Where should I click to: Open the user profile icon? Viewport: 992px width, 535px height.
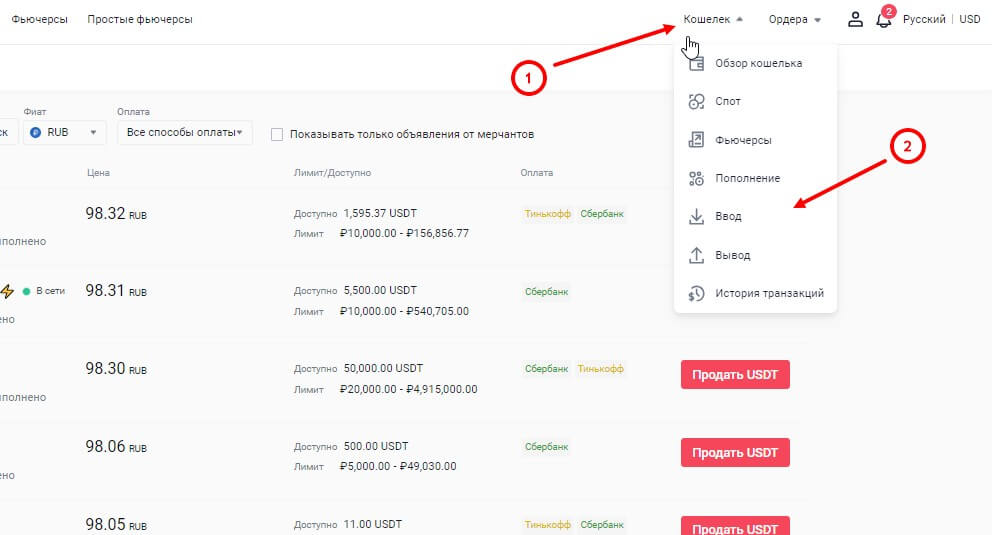pos(855,19)
